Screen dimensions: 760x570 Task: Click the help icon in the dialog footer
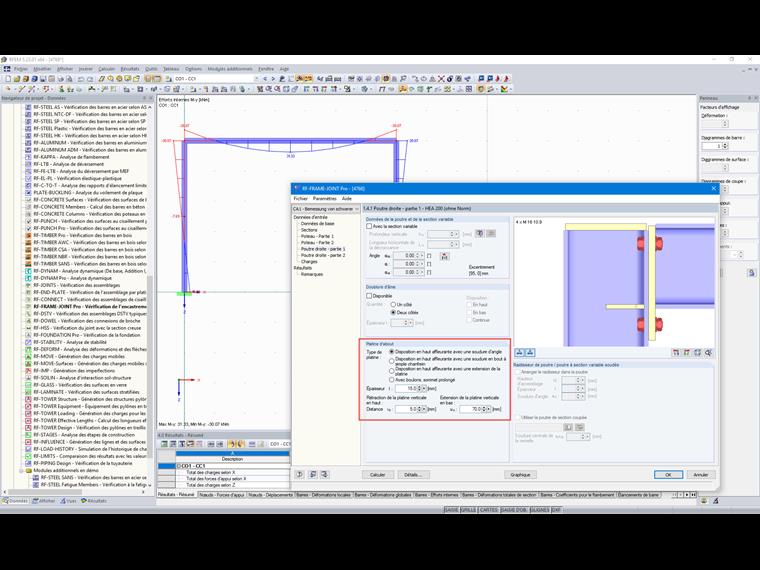300,475
